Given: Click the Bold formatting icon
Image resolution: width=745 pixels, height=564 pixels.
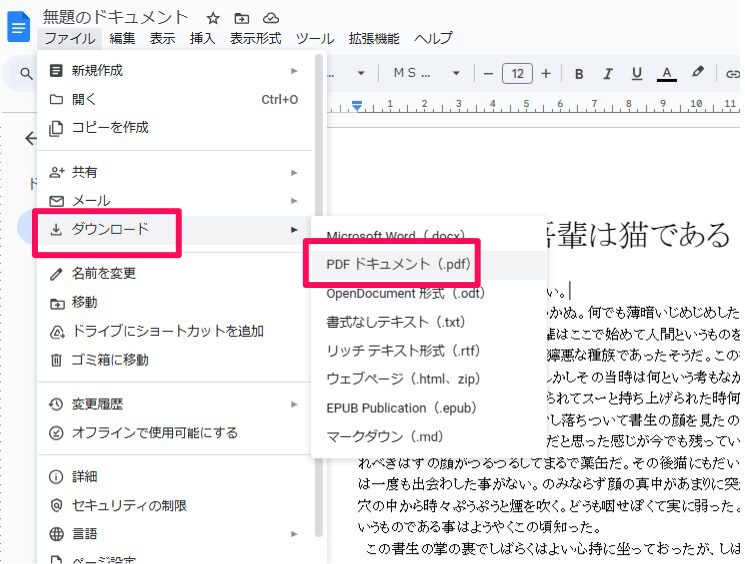Looking at the screenshot, I should (x=579, y=73).
